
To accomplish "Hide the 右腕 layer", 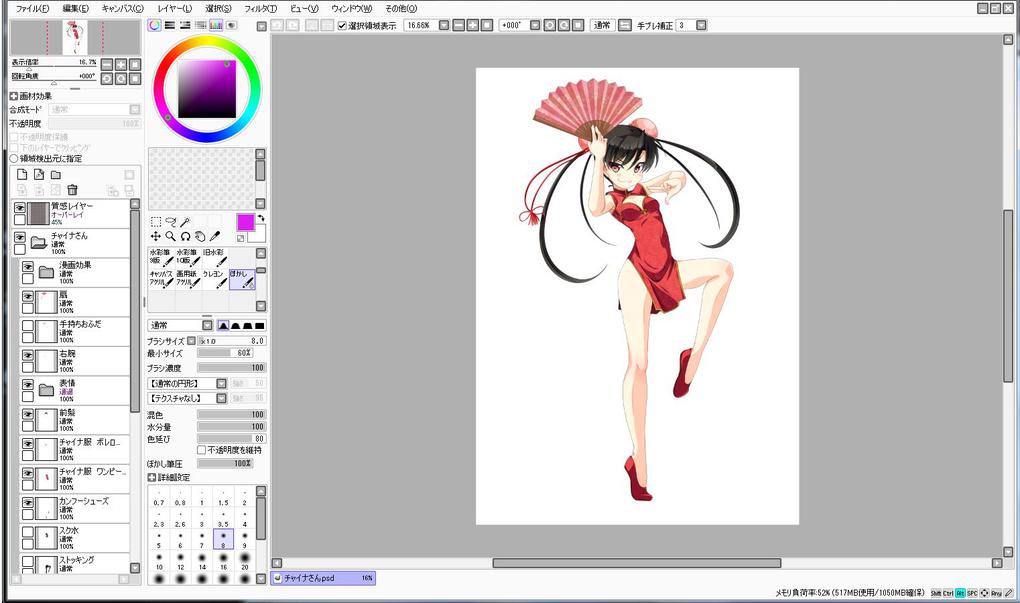I will pos(28,355).
